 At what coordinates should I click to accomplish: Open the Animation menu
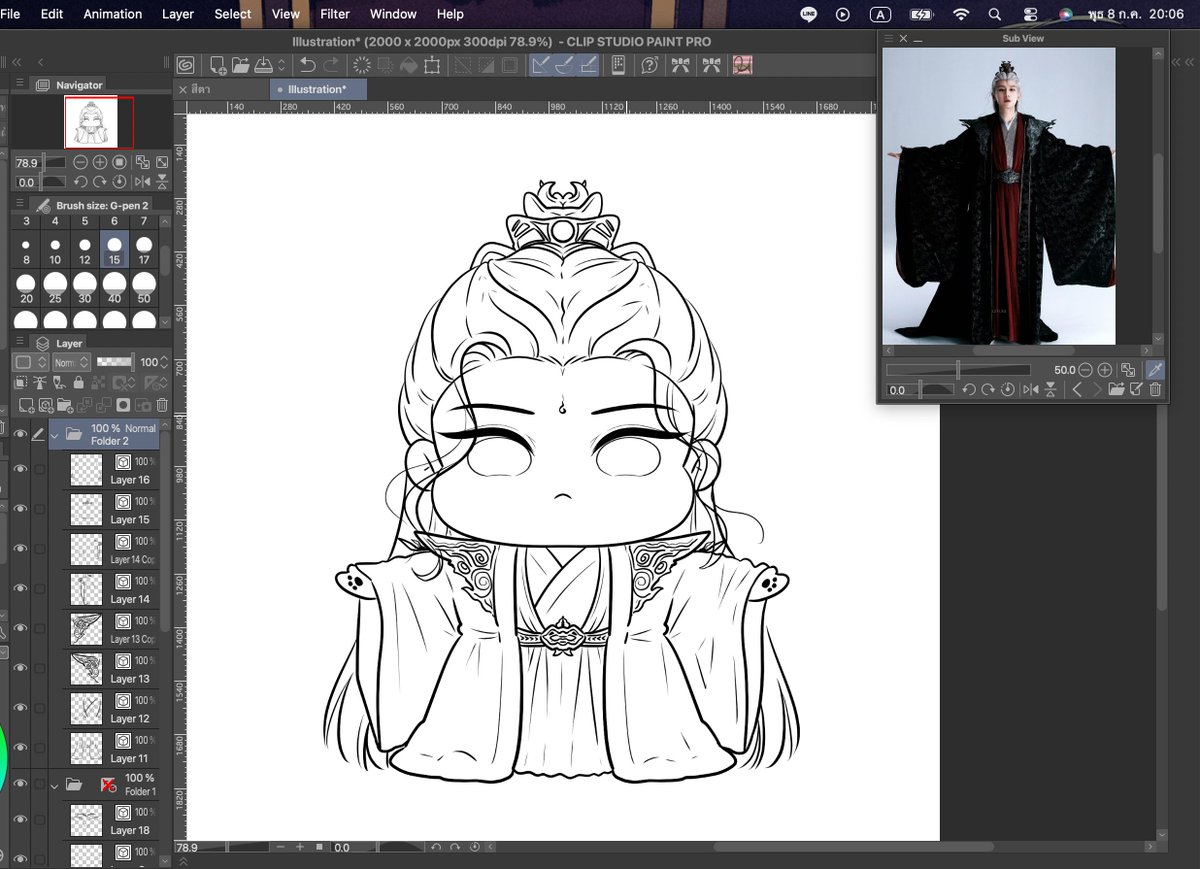[112, 14]
